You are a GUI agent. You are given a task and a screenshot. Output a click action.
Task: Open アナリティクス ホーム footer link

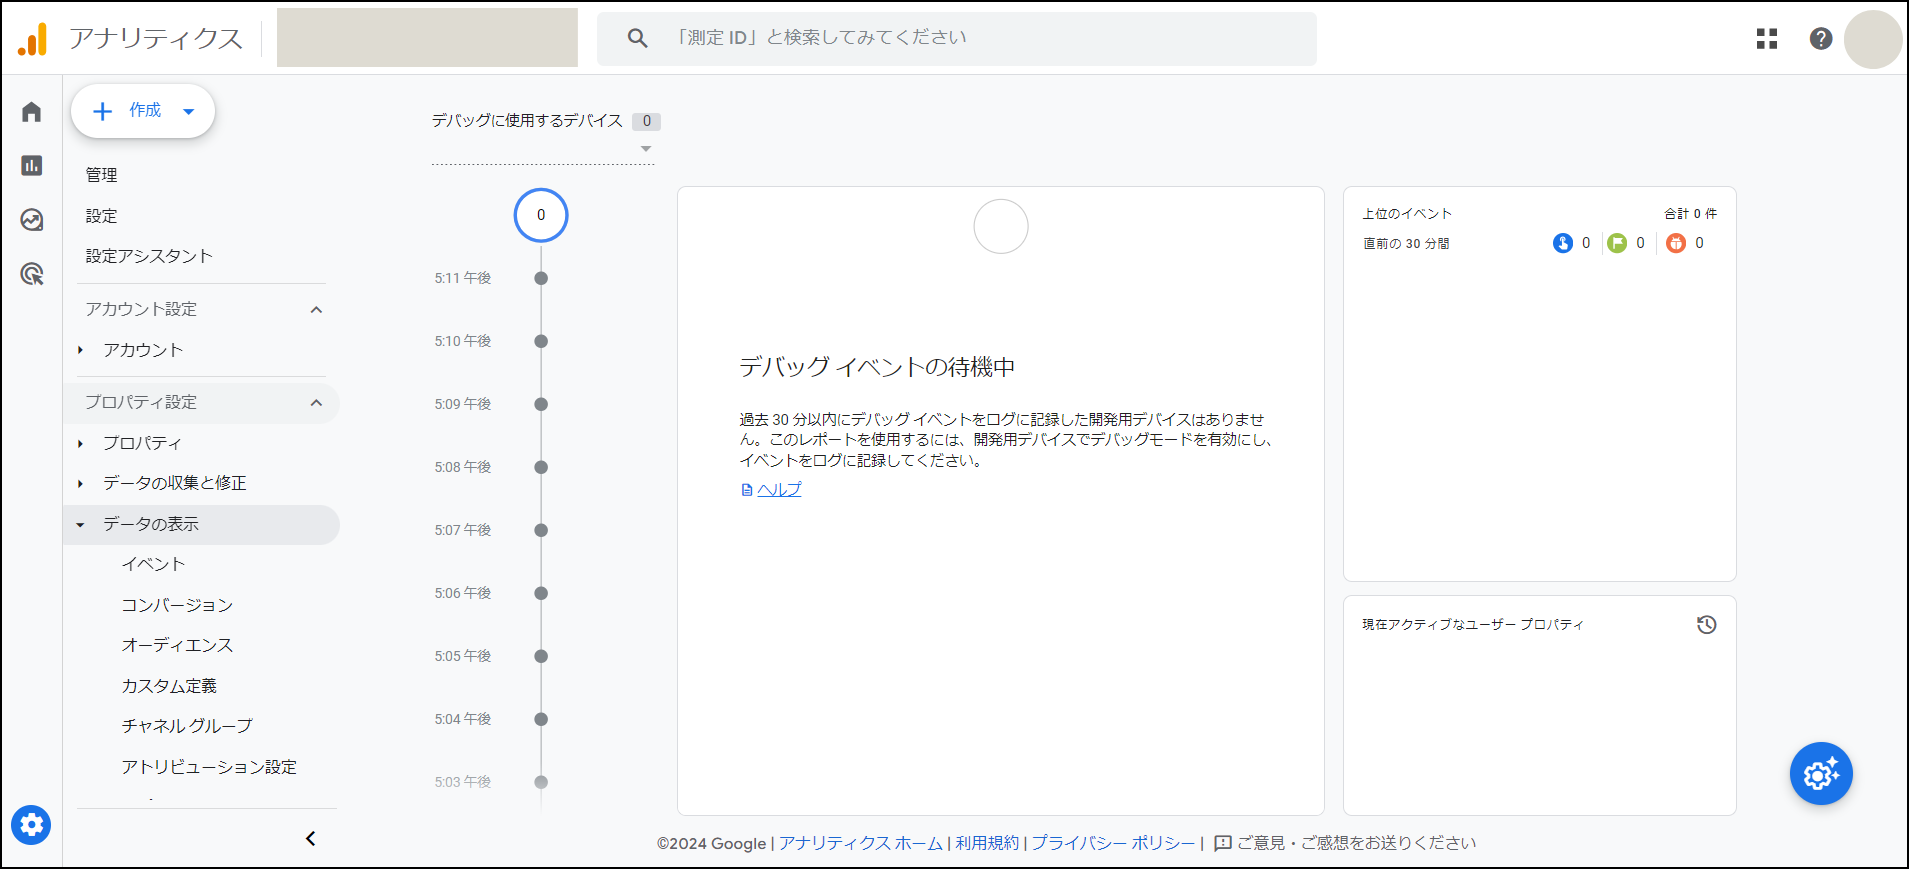tap(861, 843)
